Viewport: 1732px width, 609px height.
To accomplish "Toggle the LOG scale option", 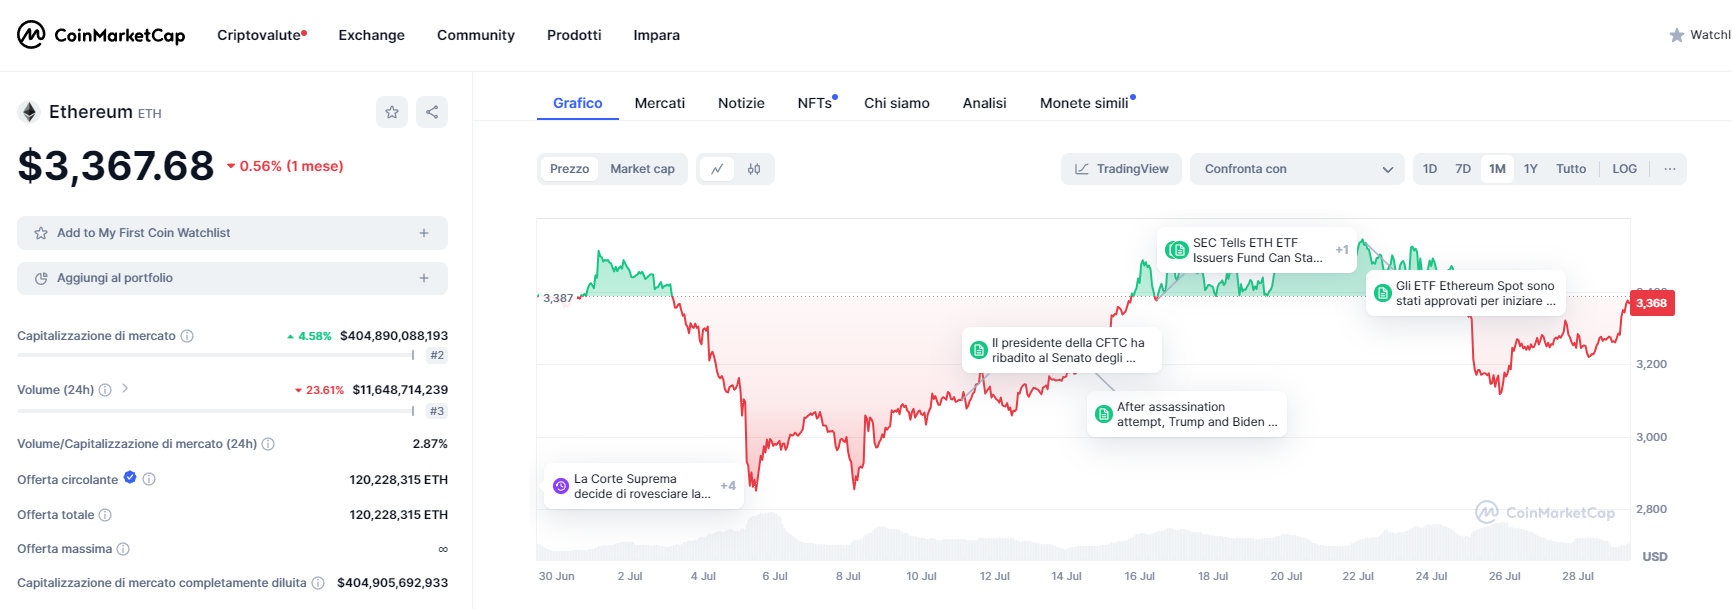I will click(1624, 169).
